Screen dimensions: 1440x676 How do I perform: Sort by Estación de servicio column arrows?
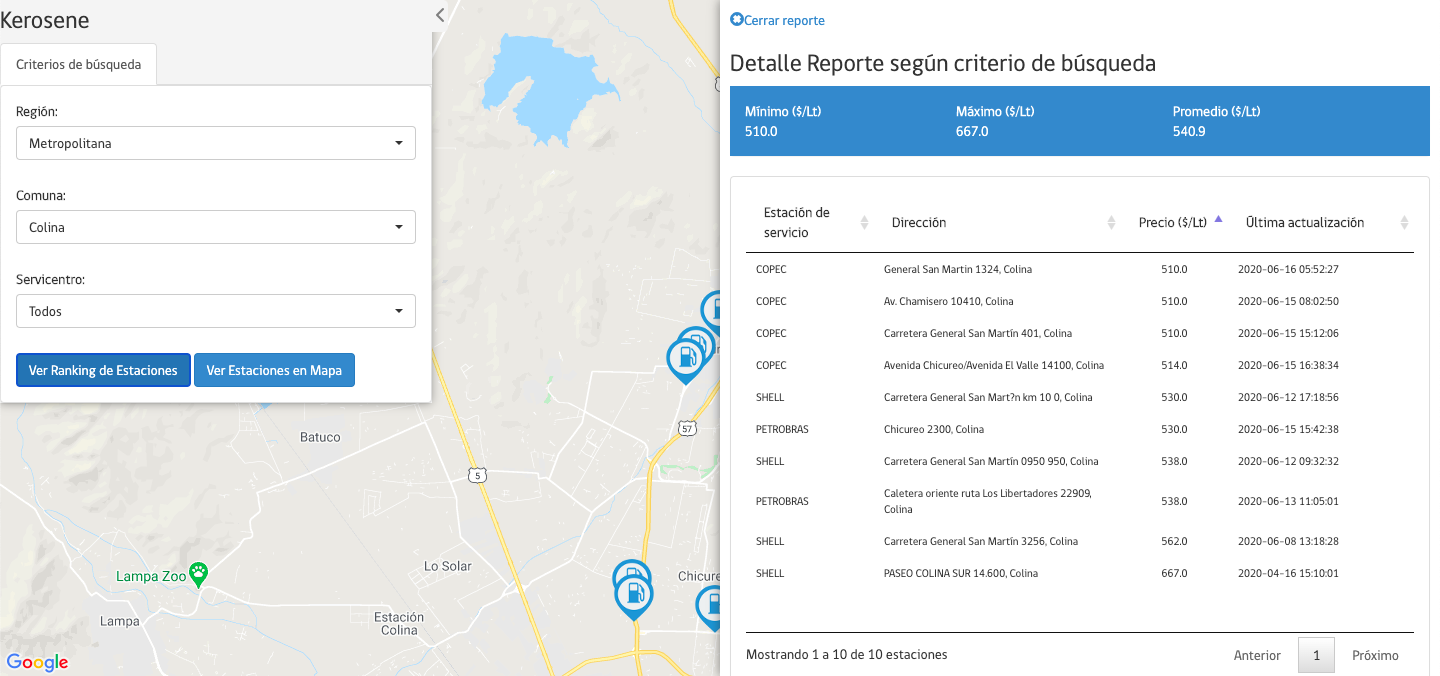(865, 223)
